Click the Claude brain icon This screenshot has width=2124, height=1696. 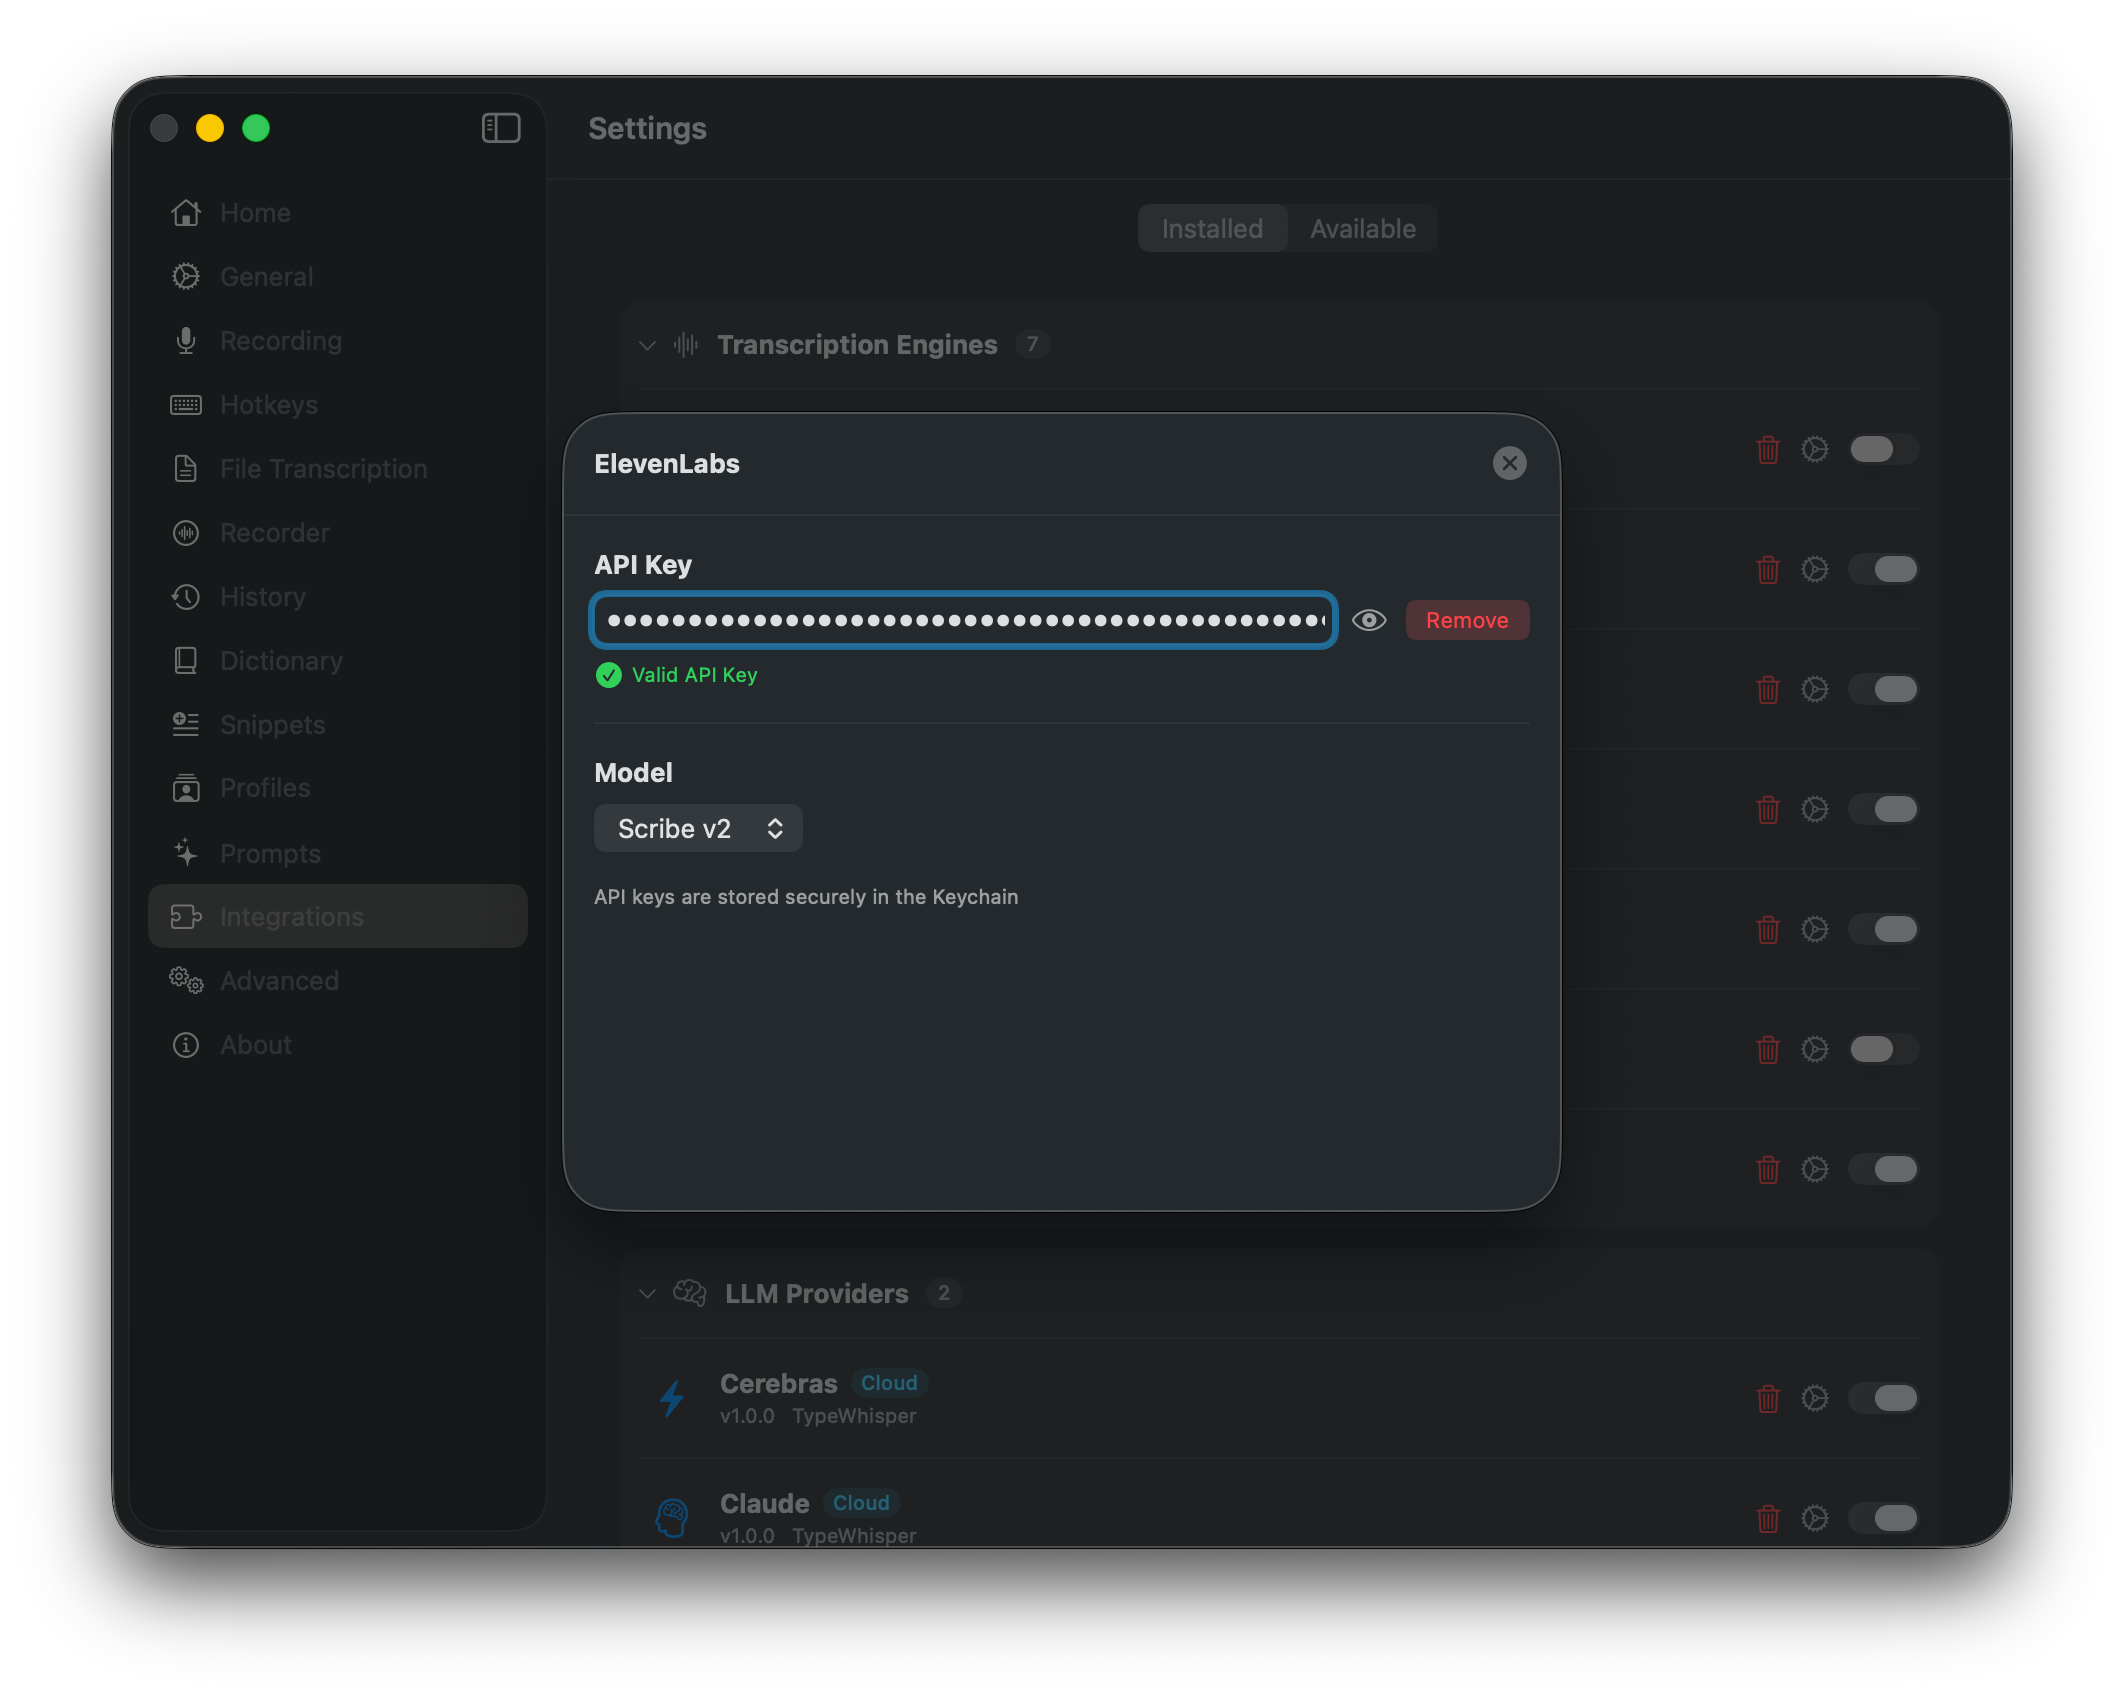click(x=672, y=1516)
